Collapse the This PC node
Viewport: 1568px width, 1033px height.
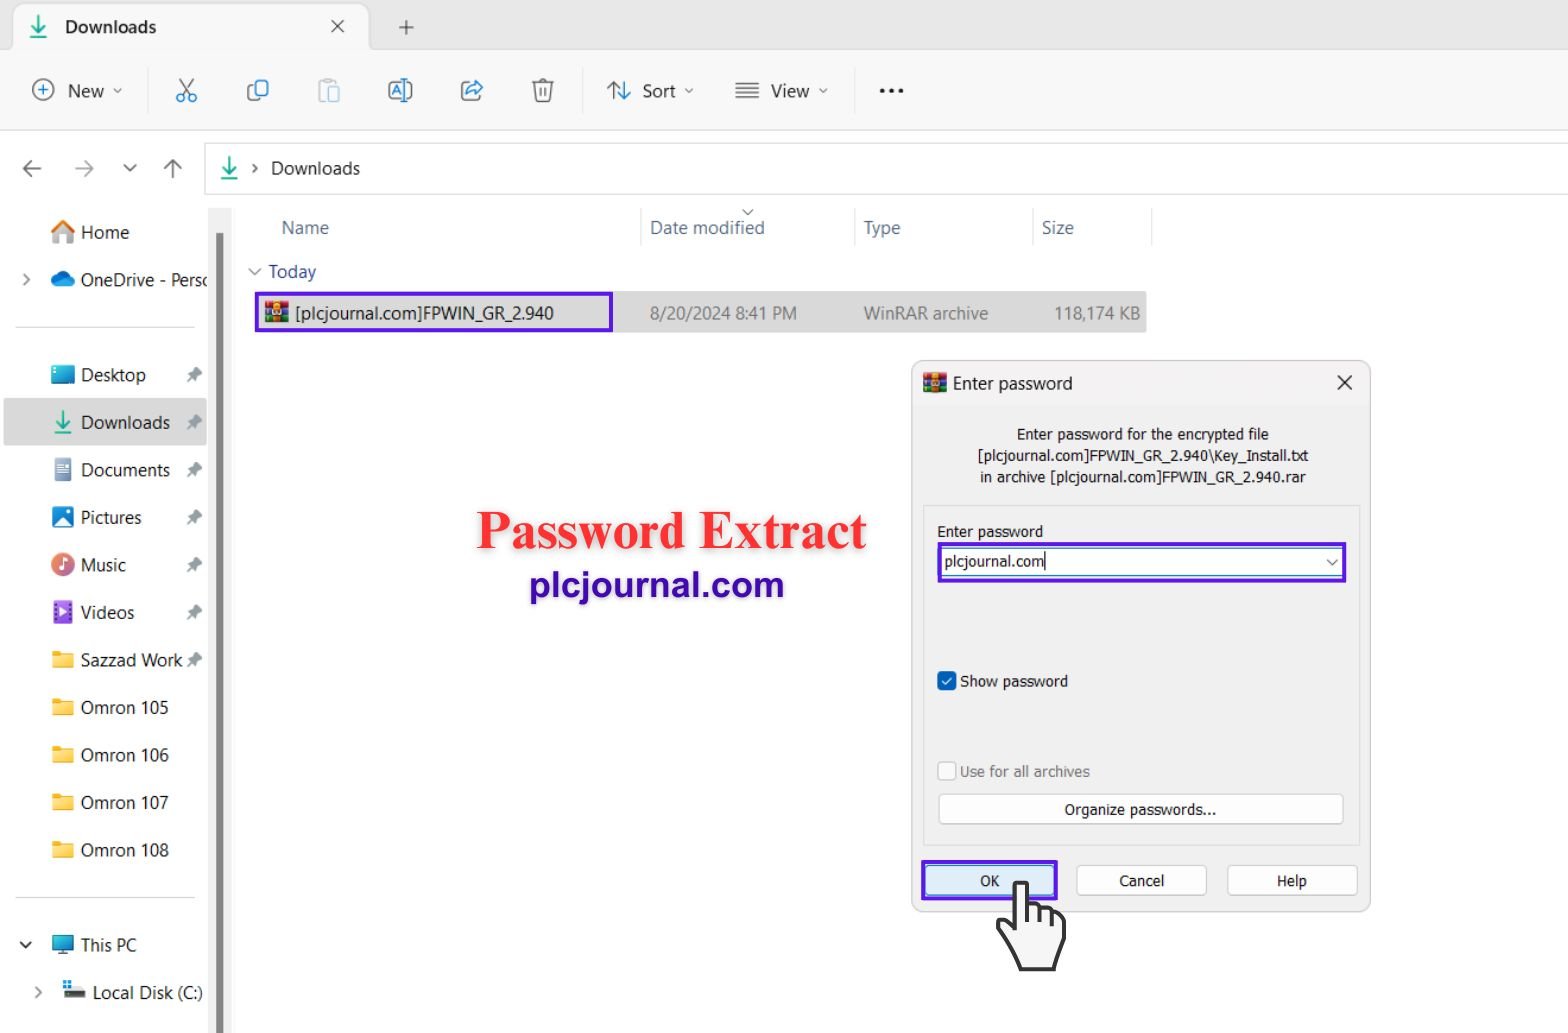point(26,945)
